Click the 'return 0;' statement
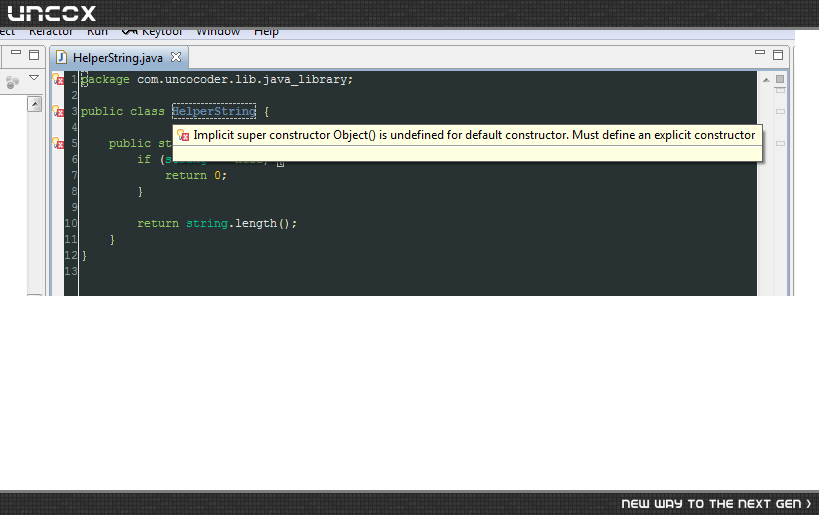 click(x=196, y=175)
